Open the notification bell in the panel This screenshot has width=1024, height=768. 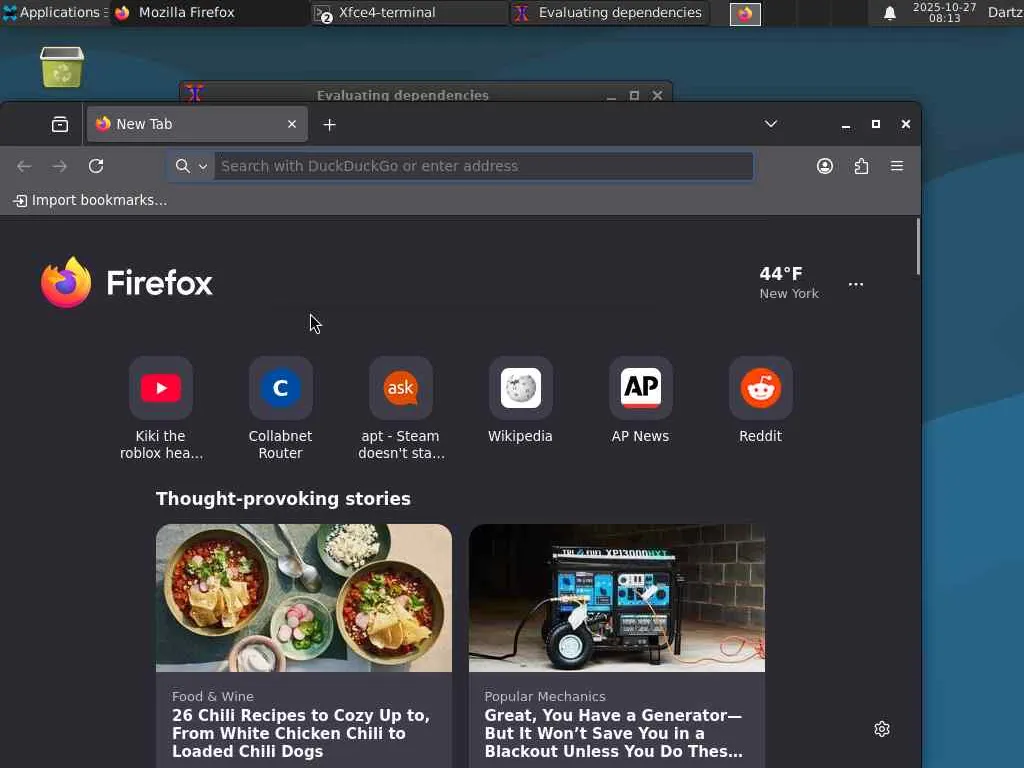[889, 13]
